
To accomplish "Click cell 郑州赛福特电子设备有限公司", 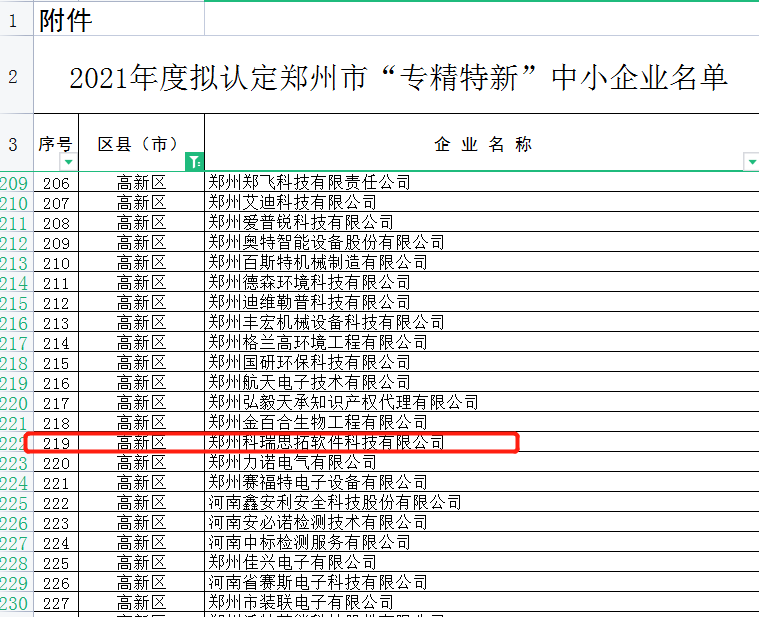I will tap(482, 482).
